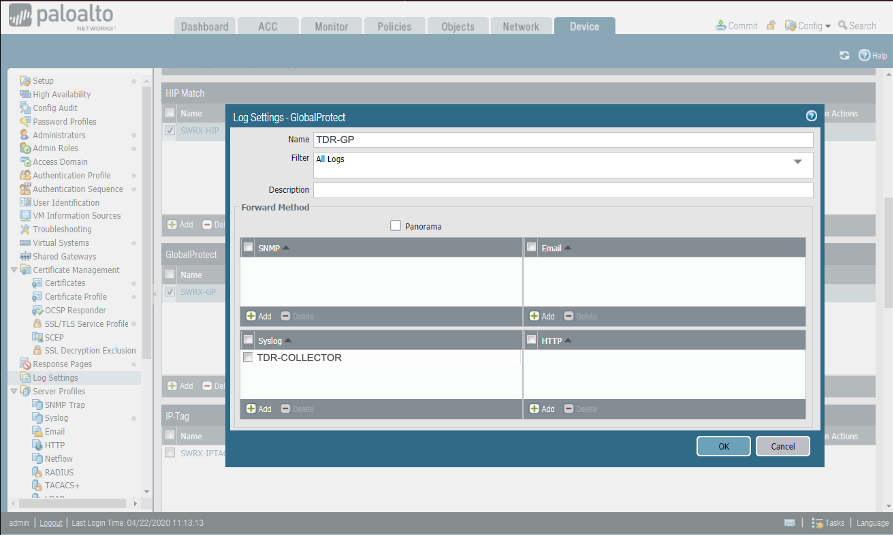
Task: Open the Filter All Logs dropdown
Action: [798, 162]
